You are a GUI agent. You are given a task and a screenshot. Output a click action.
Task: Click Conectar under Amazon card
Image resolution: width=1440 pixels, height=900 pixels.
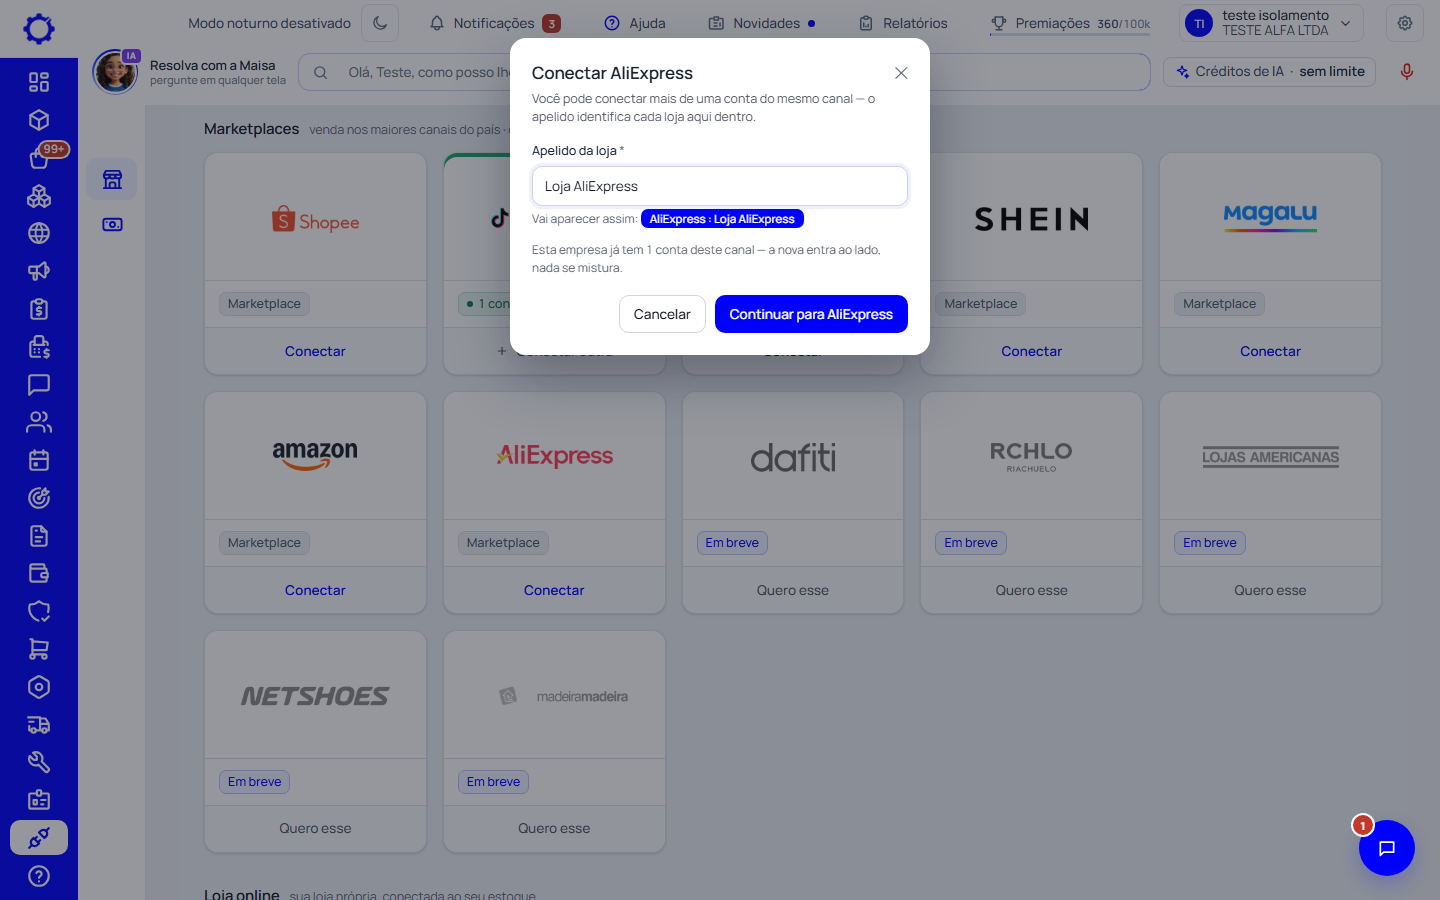click(x=315, y=590)
